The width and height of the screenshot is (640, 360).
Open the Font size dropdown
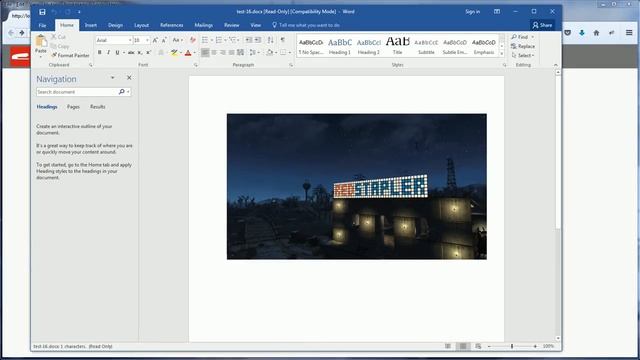pos(147,40)
